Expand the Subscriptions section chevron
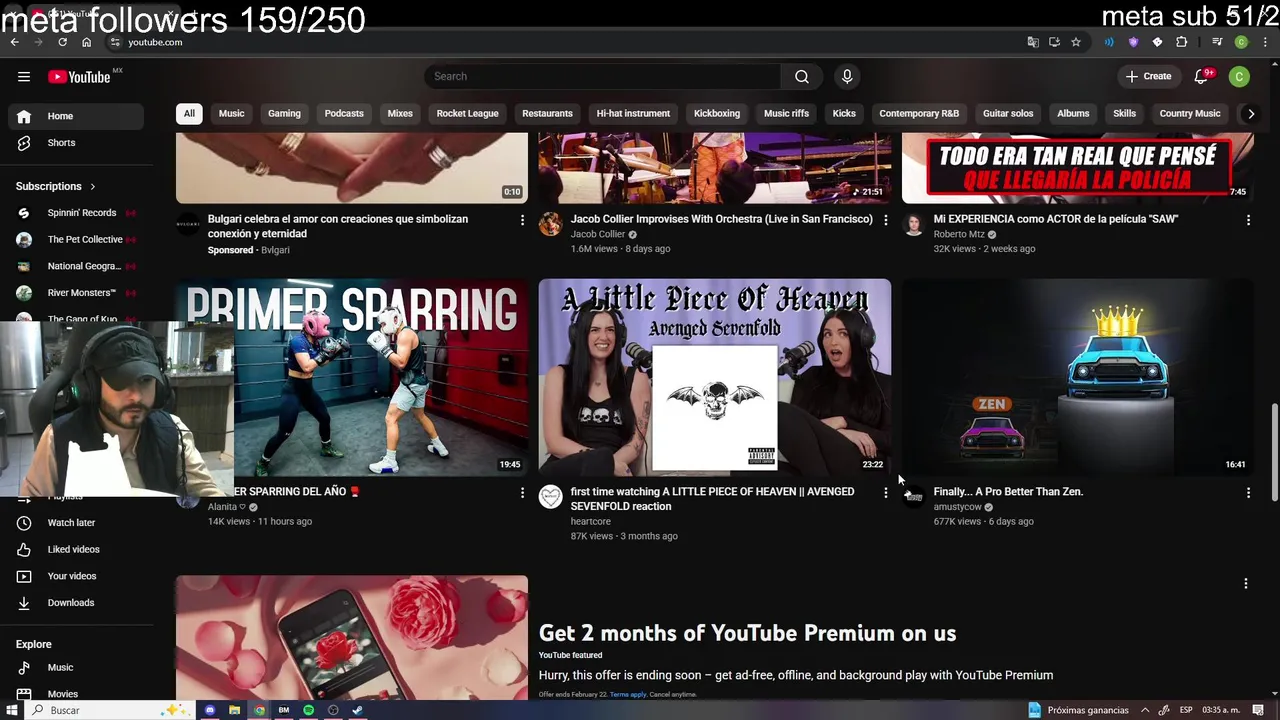Screen dimensions: 1280x720 [93, 187]
